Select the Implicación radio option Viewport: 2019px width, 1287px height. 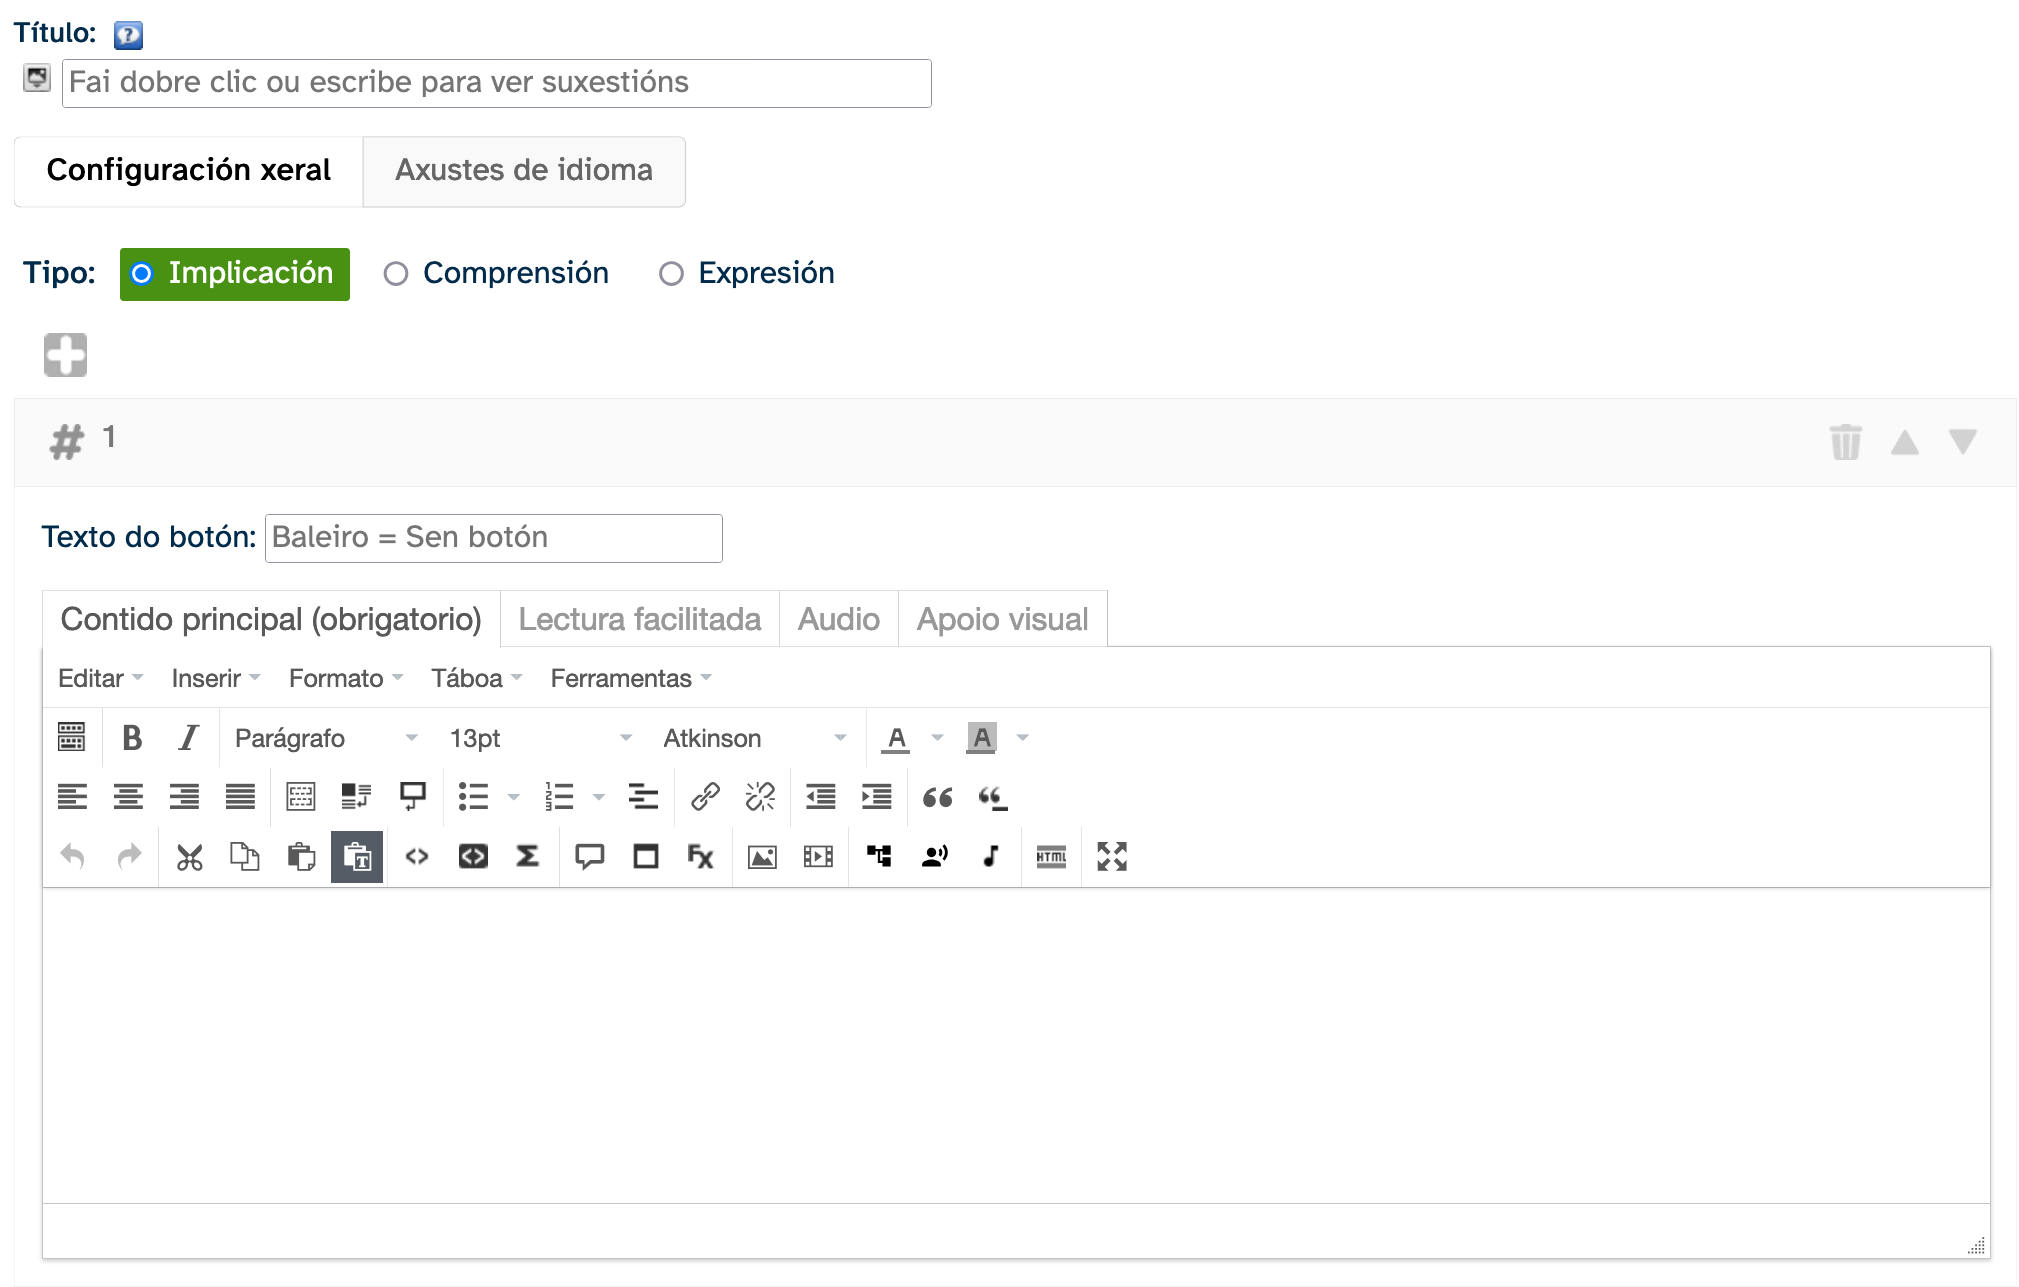pyautogui.click(x=142, y=274)
